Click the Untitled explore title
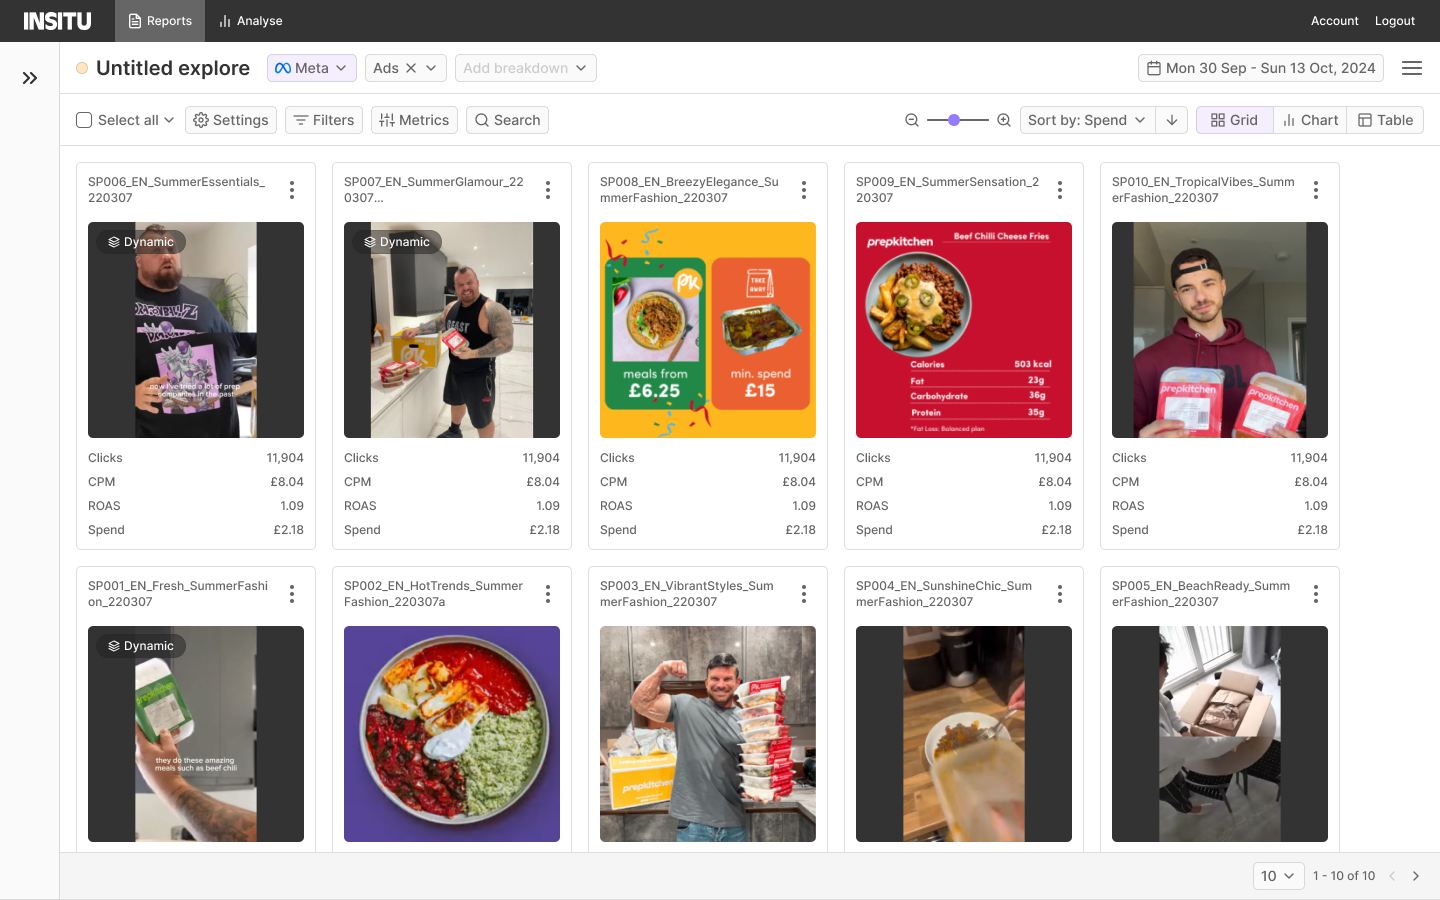Screen dimensions: 1440x900 pos(173,68)
